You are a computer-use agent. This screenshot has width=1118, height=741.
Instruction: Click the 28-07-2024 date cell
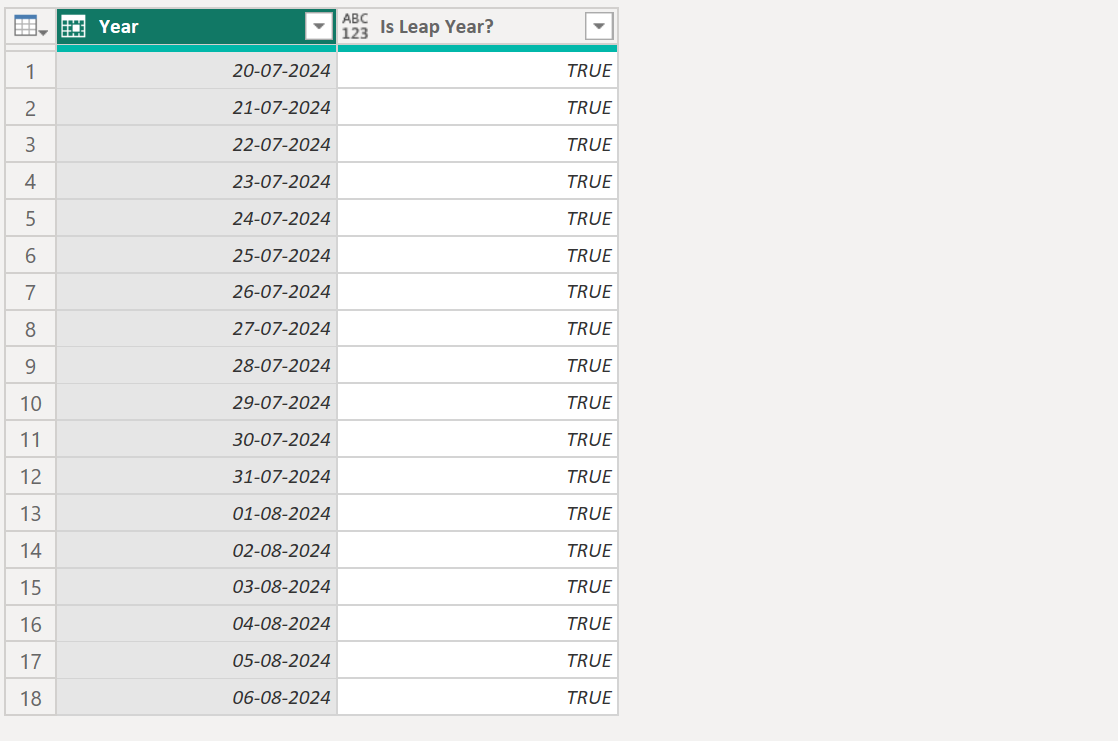pyautogui.click(x=281, y=366)
